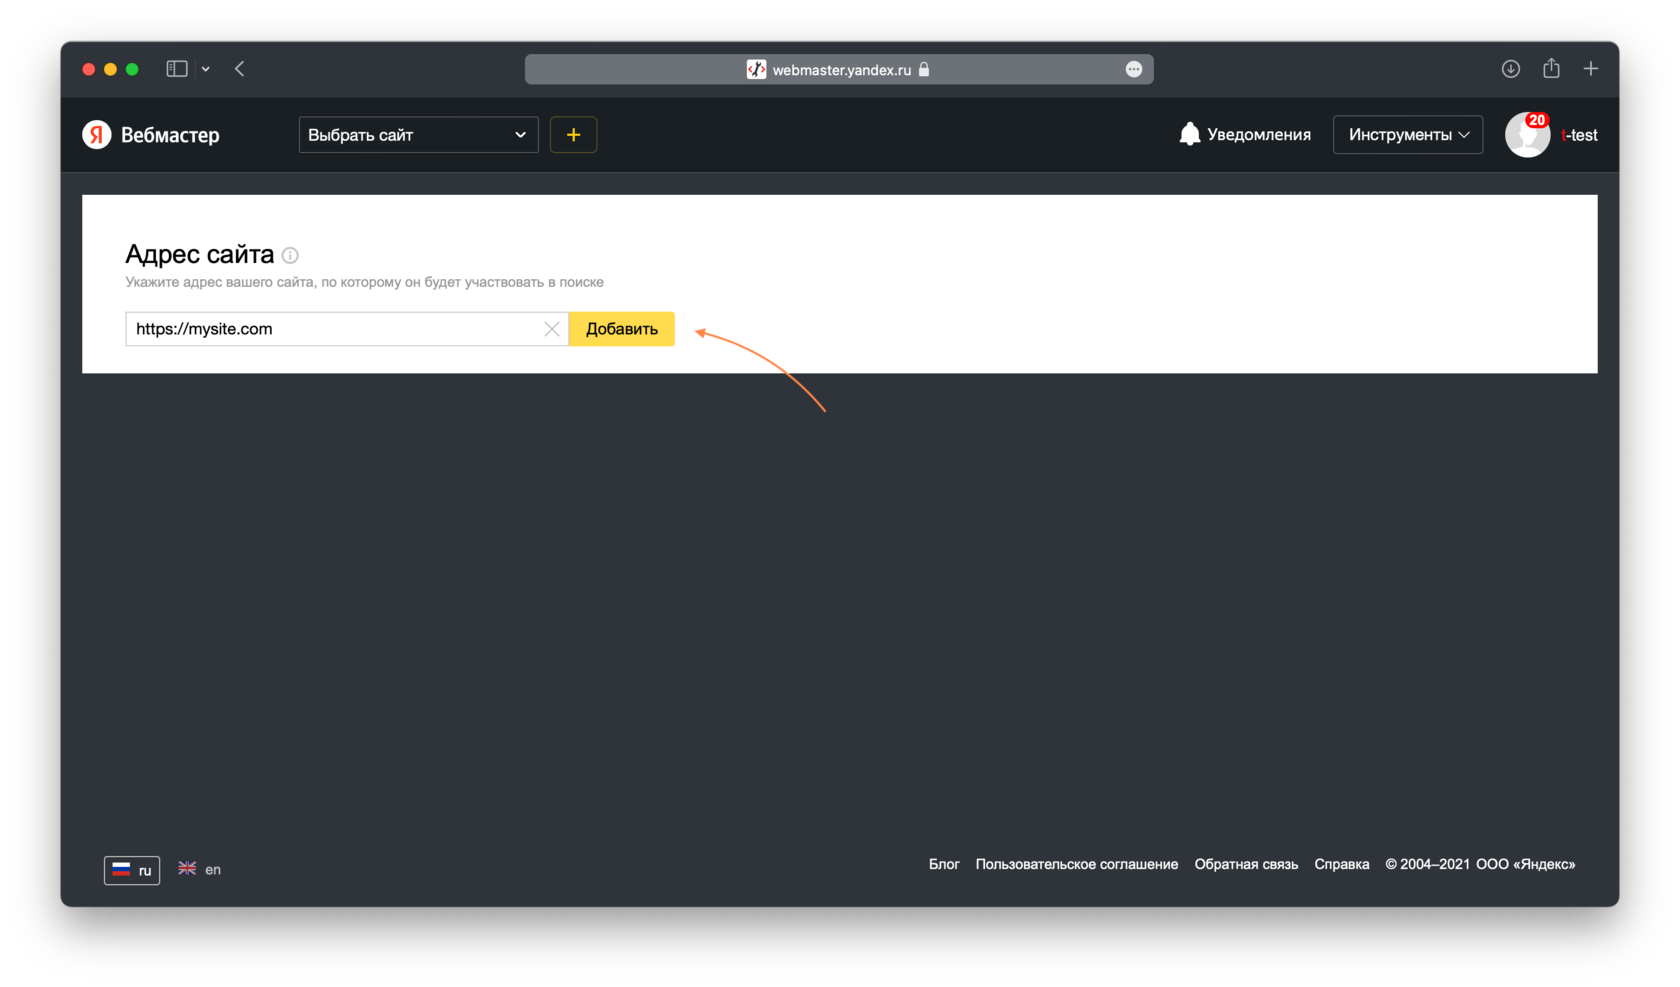1680x987 pixels.
Task: Click the ООО «Яндекс» copyright link
Action: (1526, 864)
